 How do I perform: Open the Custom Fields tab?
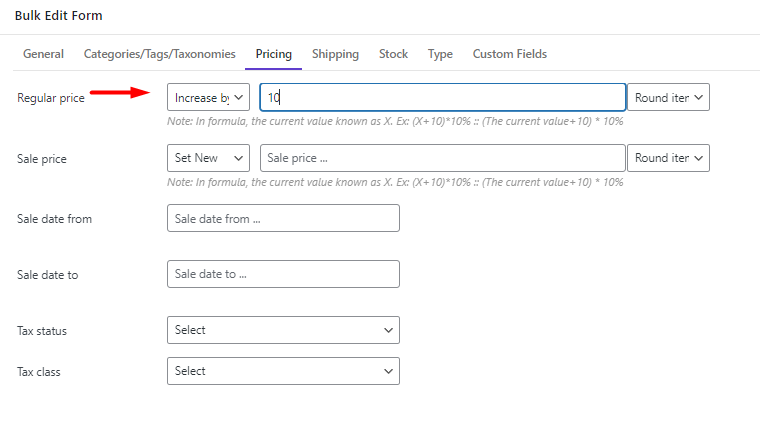[x=509, y=54]
